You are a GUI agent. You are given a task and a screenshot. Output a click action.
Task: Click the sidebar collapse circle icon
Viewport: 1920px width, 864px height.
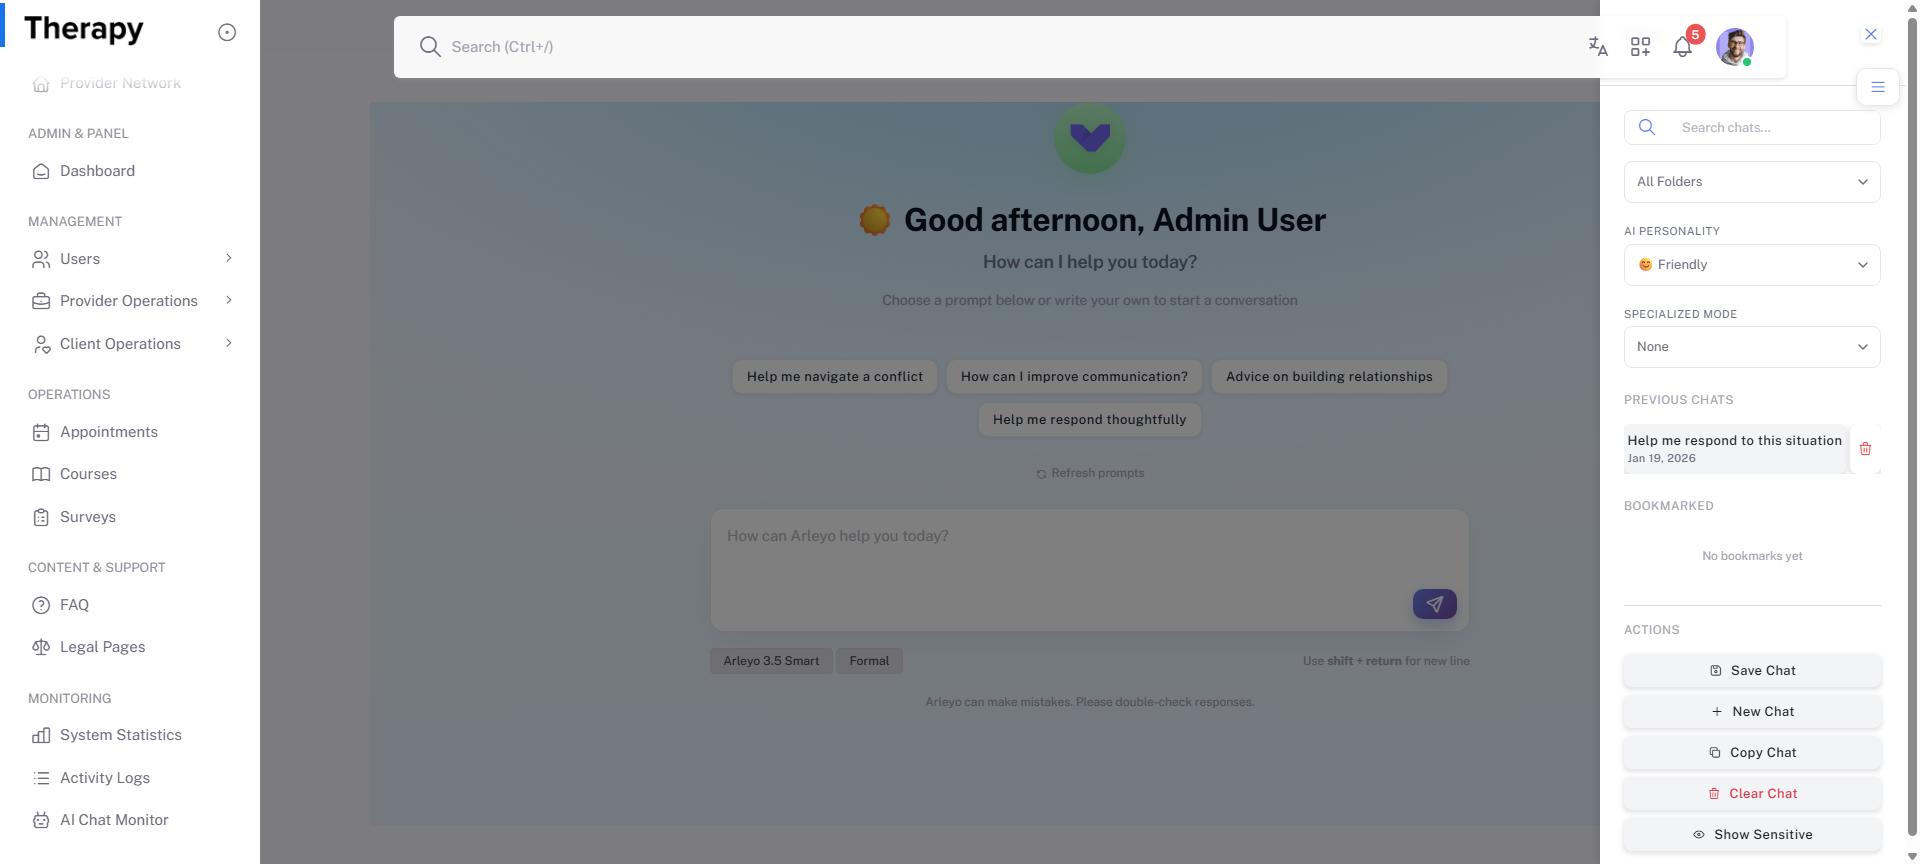(227, 32)
